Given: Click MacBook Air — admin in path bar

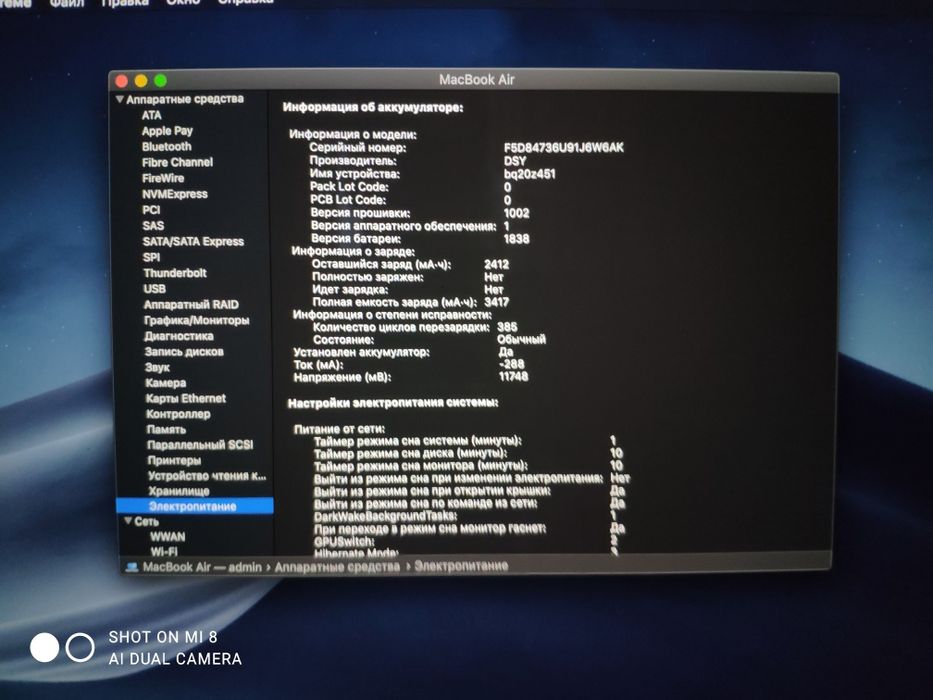Looking at the screenshot, I should click(202, 567).
